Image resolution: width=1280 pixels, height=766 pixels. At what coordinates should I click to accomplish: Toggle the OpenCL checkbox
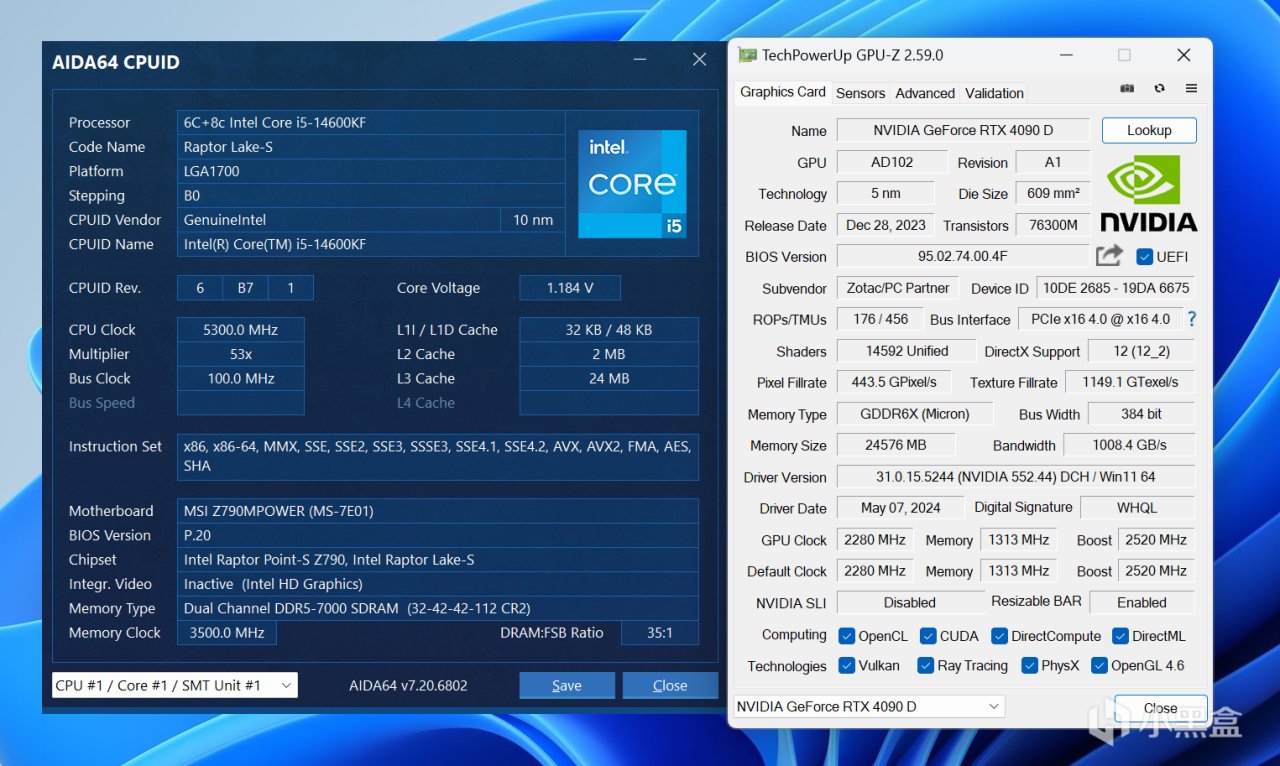[847, 636]
